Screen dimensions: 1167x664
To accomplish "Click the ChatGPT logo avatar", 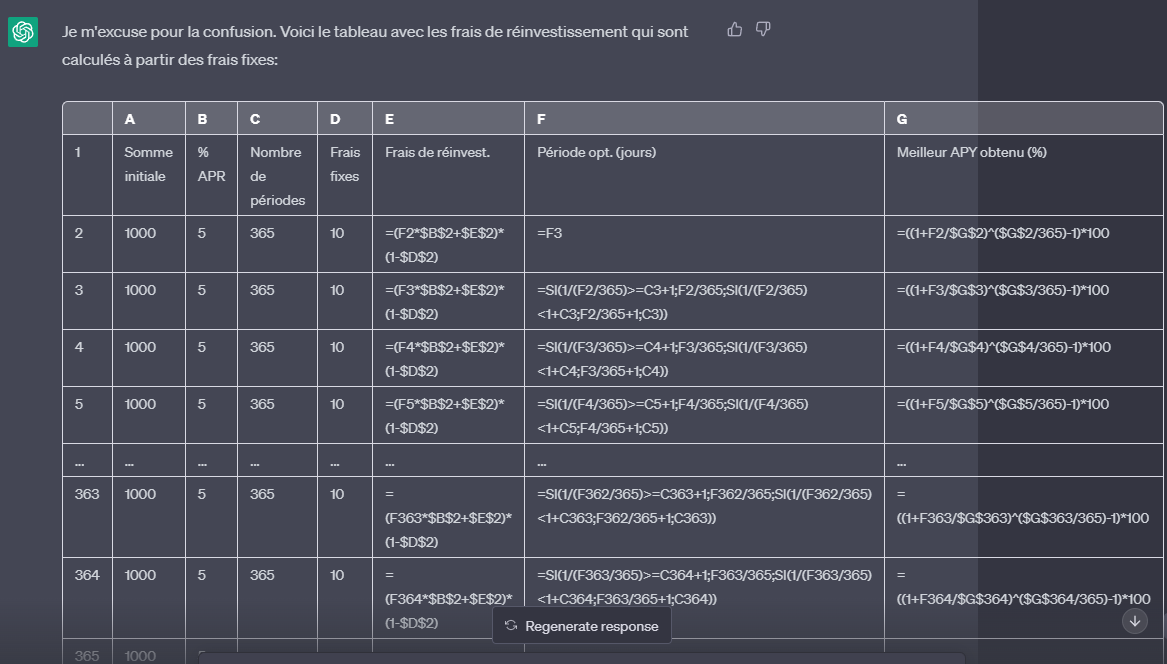I will coord(23,33).
